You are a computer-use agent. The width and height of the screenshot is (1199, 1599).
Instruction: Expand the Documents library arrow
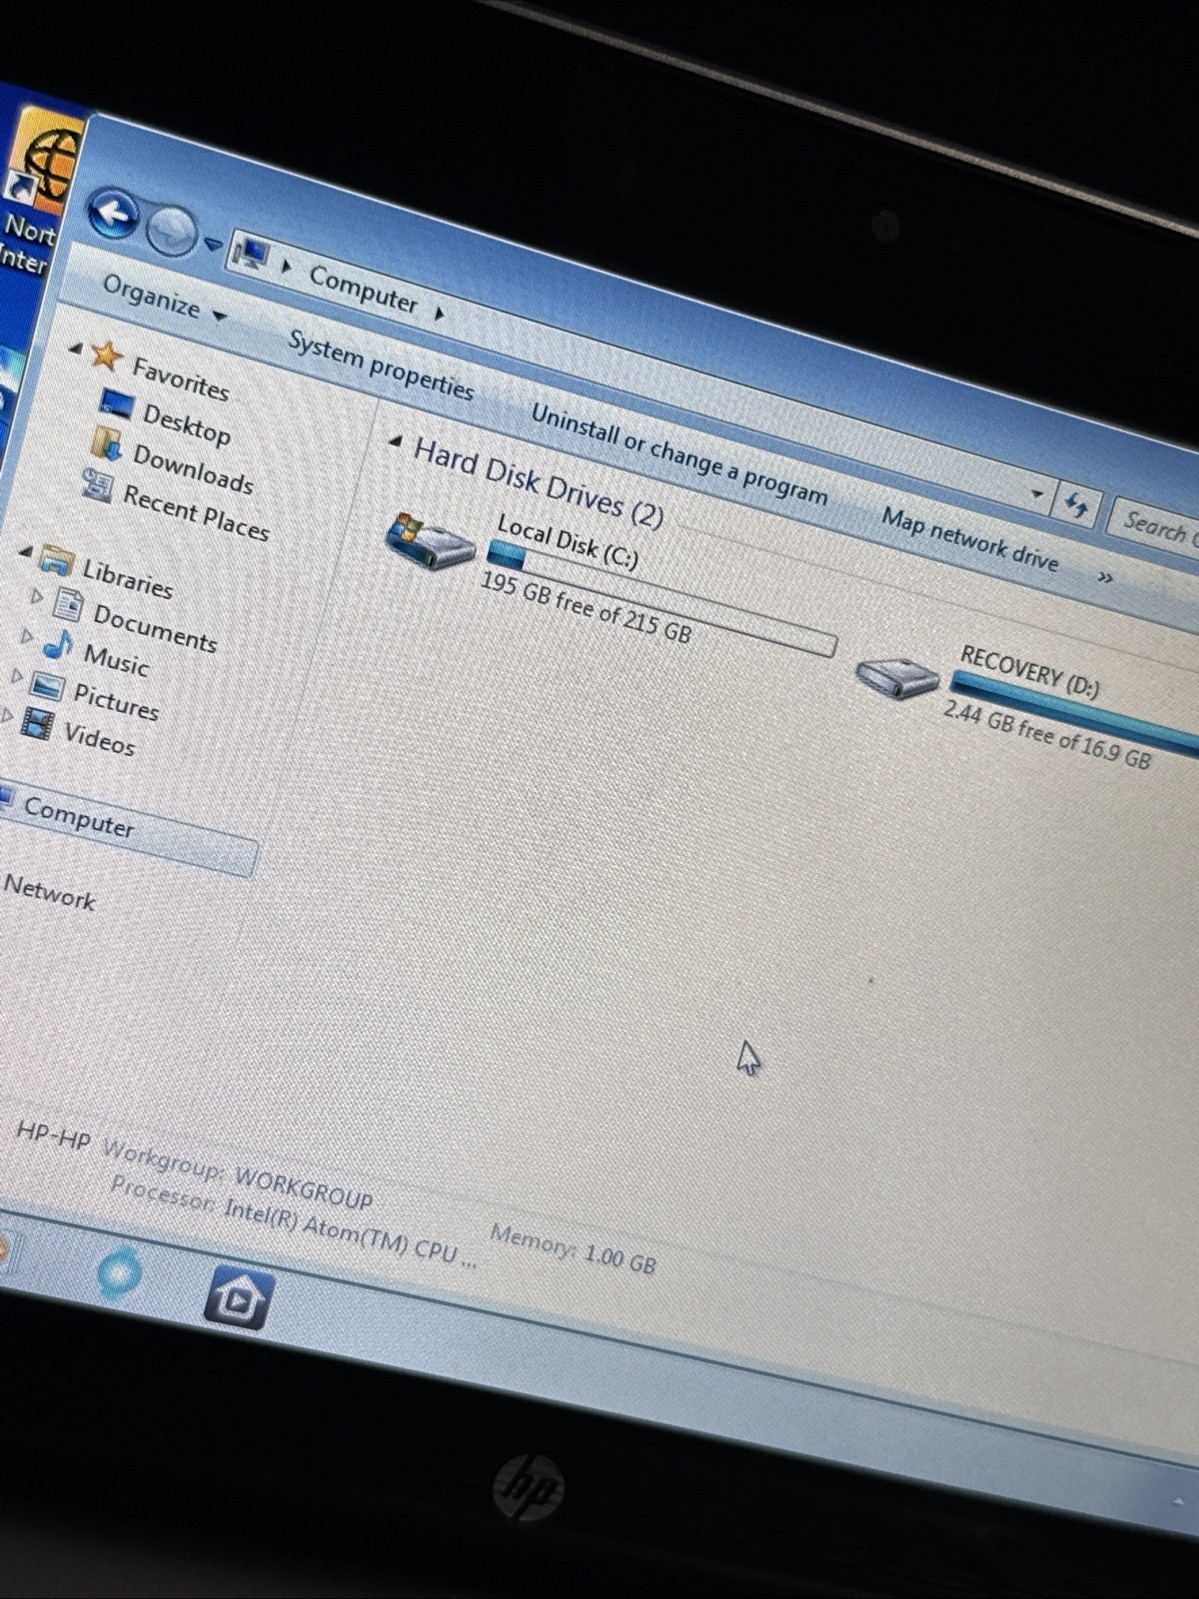[x=36, y=596]
